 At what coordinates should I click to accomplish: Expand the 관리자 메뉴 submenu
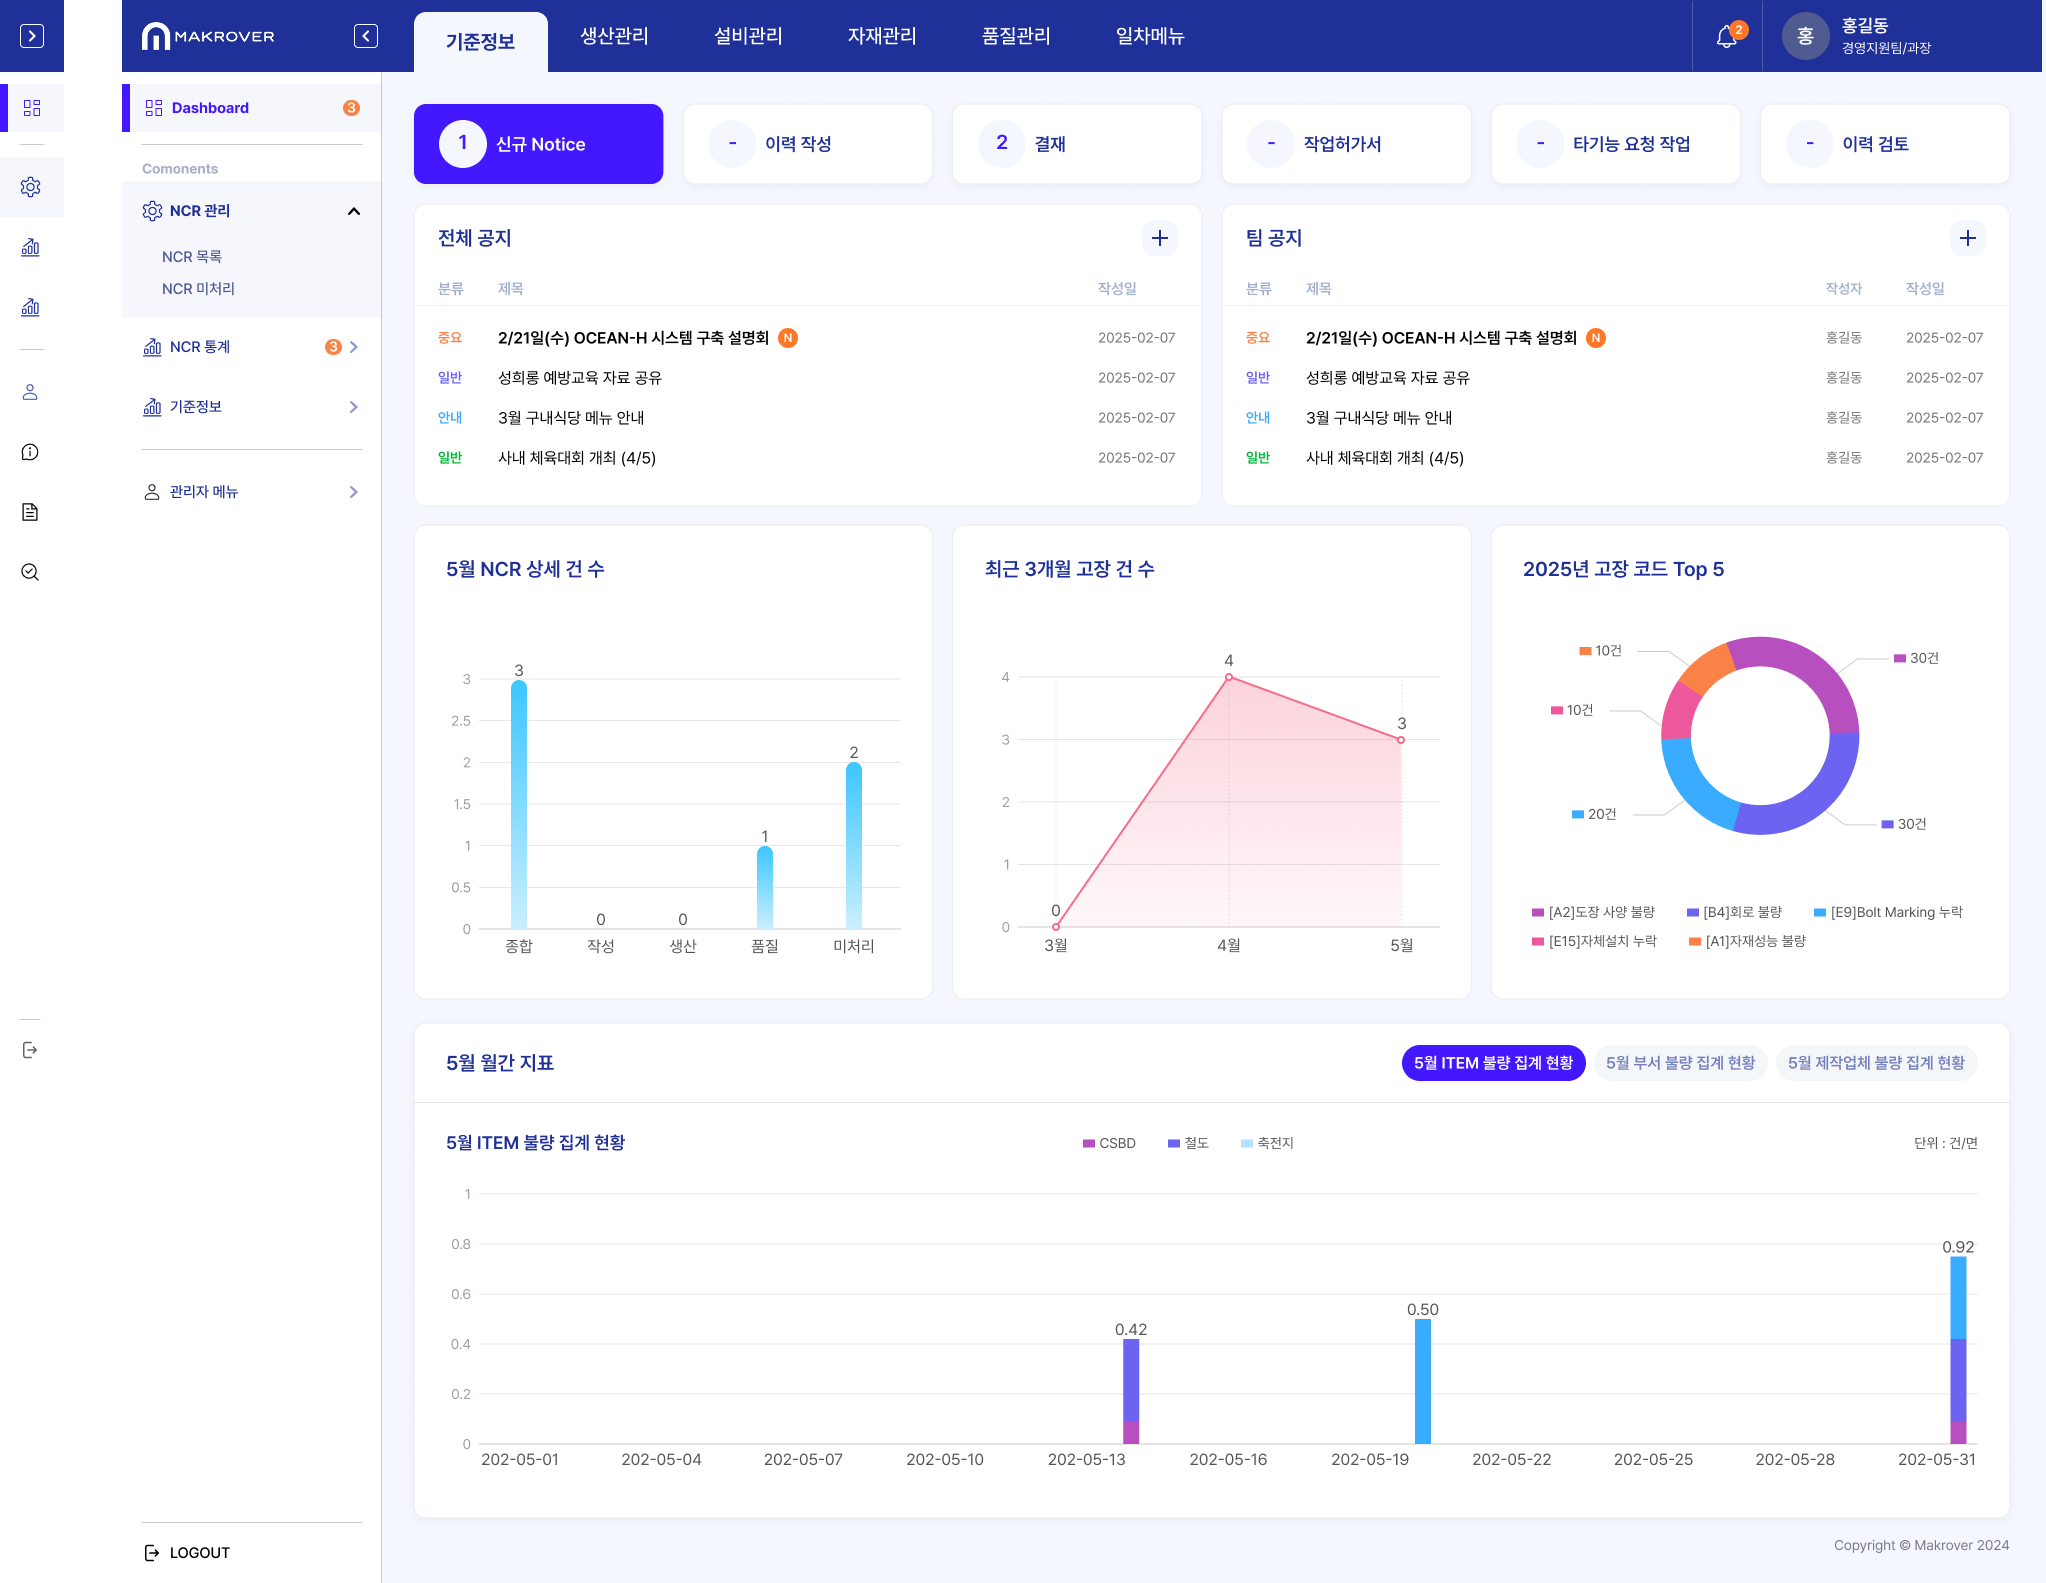353,492
